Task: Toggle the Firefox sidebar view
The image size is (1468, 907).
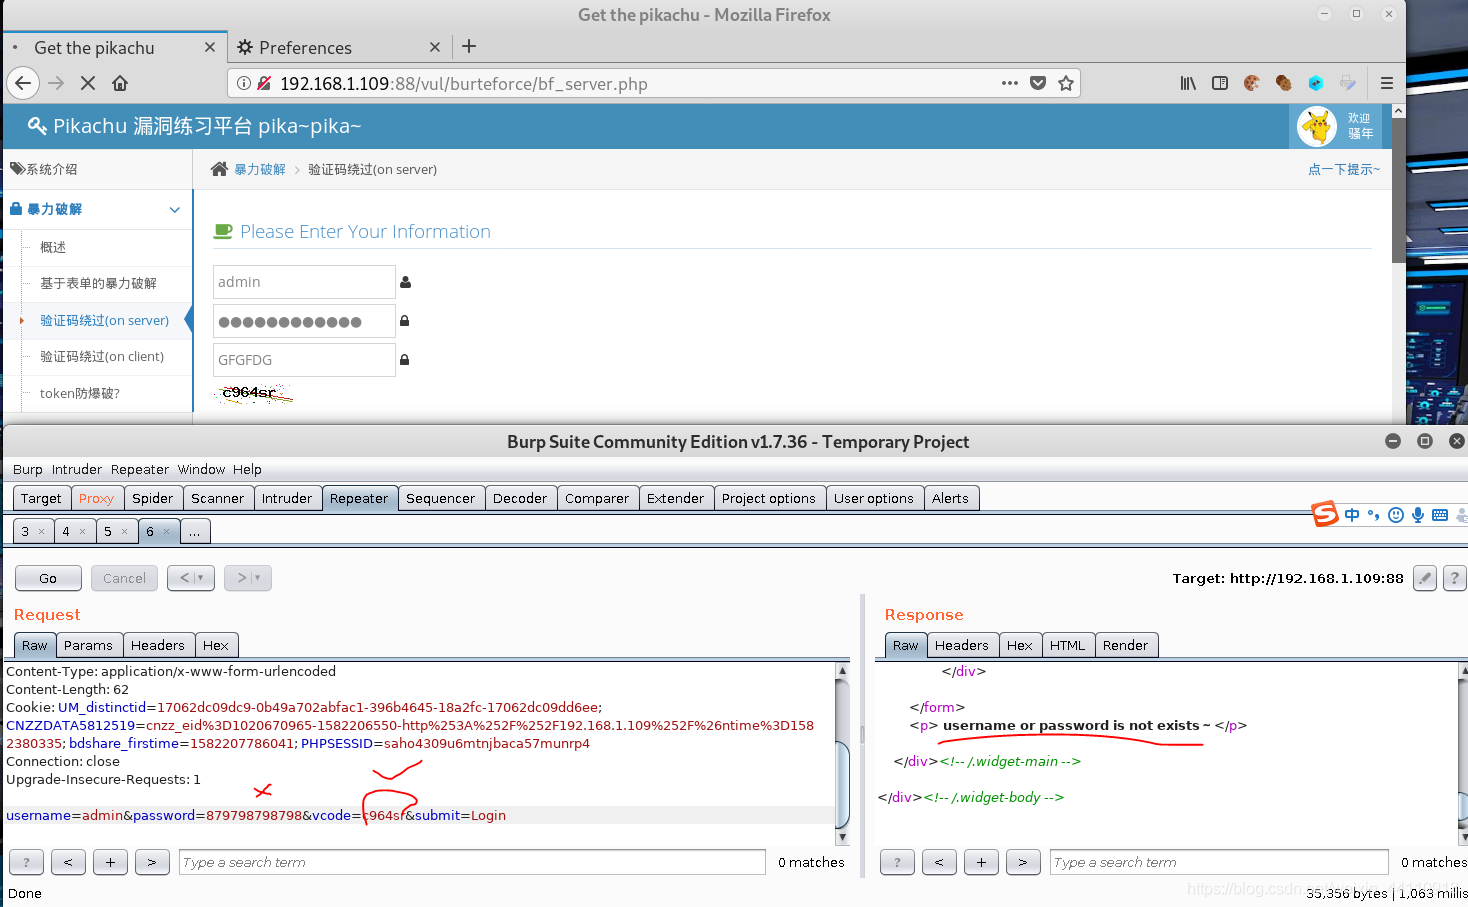Action: 1220,83
